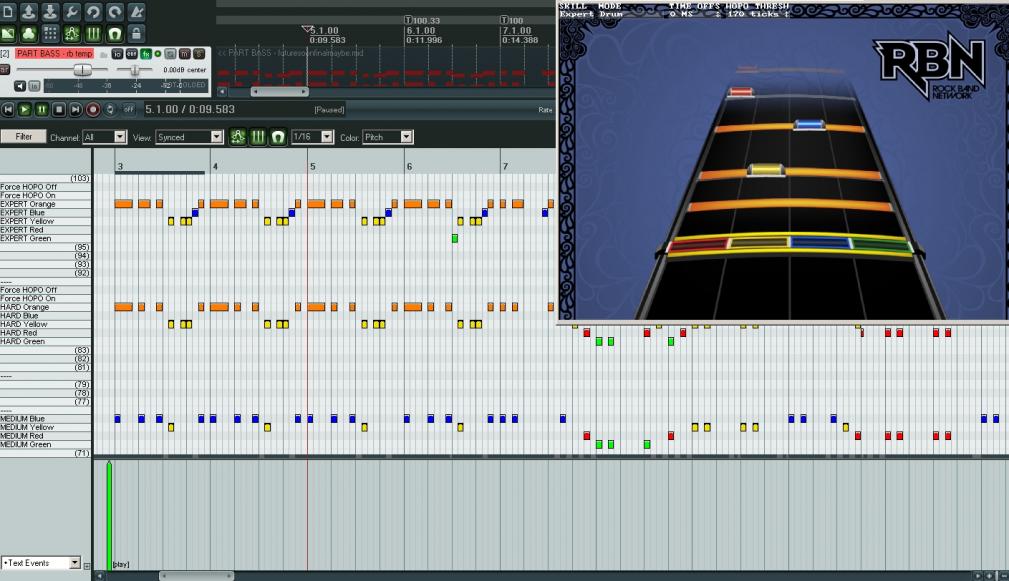The height and width of the screenshot is (581, 1009).
Task: Start playback with the Play button
Action: [24, 110]
